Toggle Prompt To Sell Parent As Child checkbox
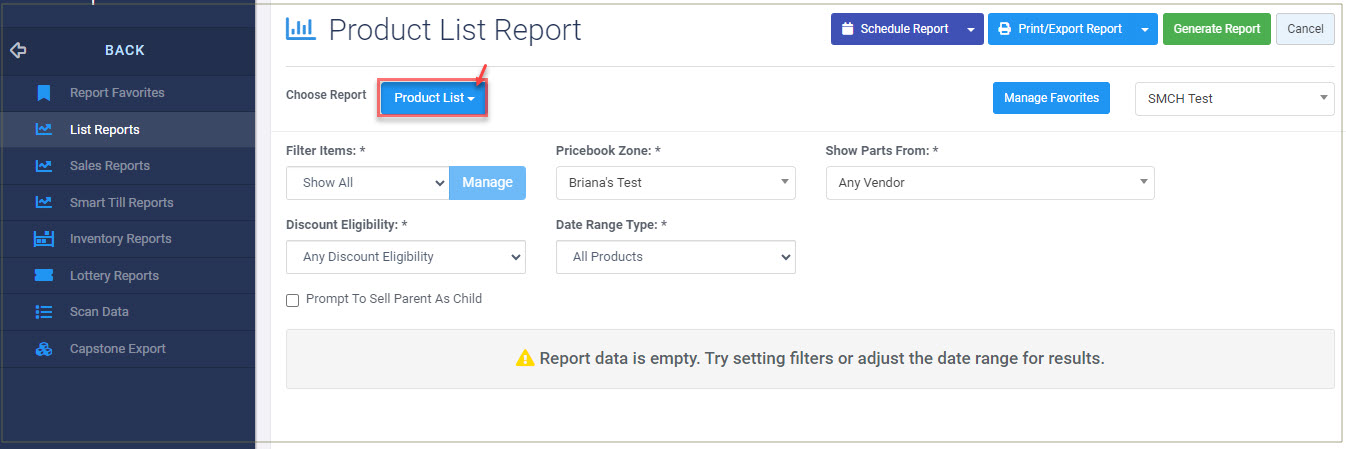The image size is (1346, 449). [x=293, y=300]
